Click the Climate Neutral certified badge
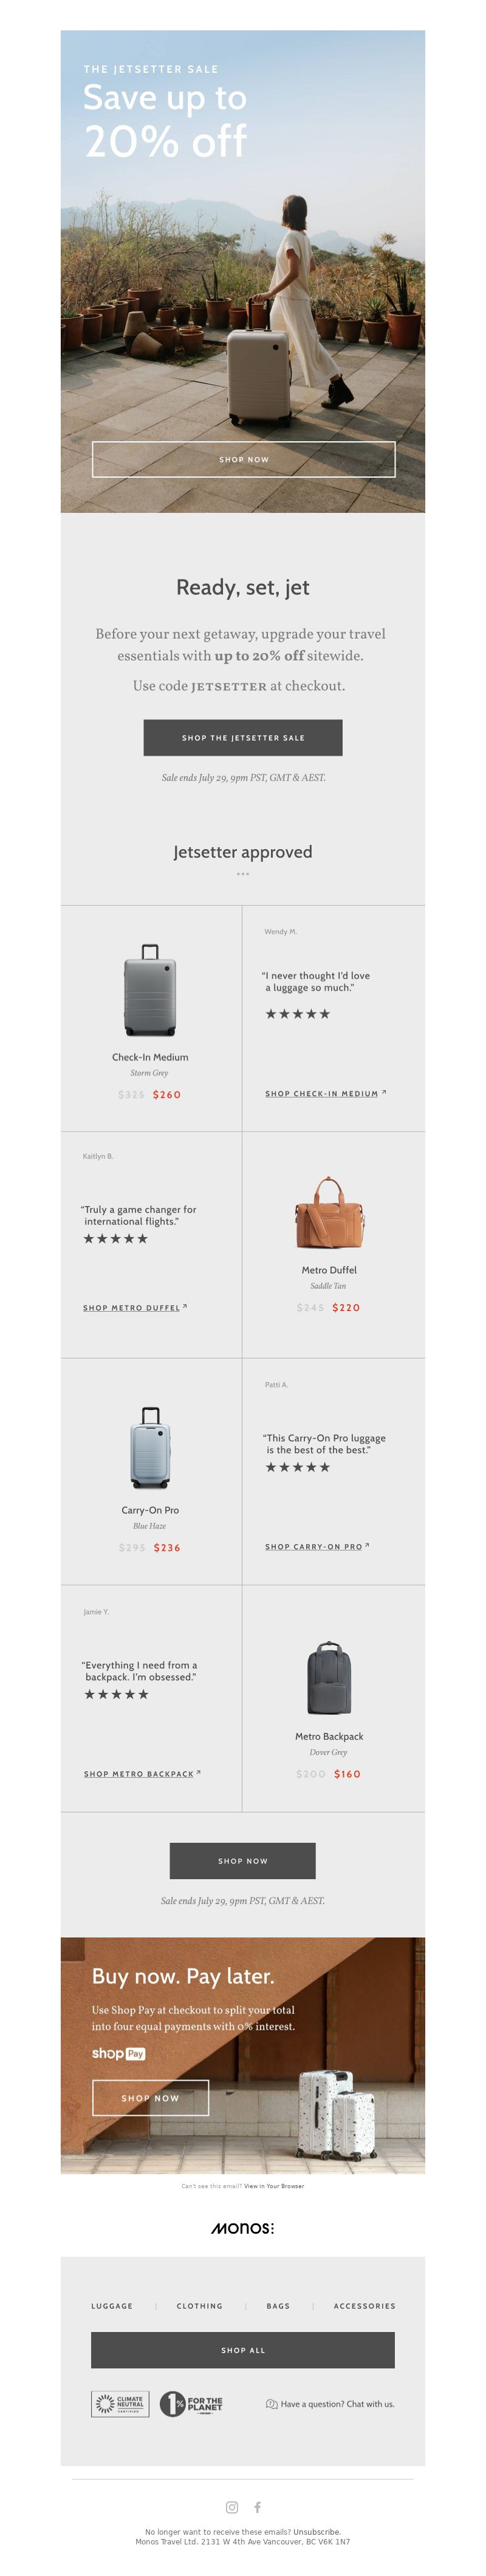 tap(120, 2403)
